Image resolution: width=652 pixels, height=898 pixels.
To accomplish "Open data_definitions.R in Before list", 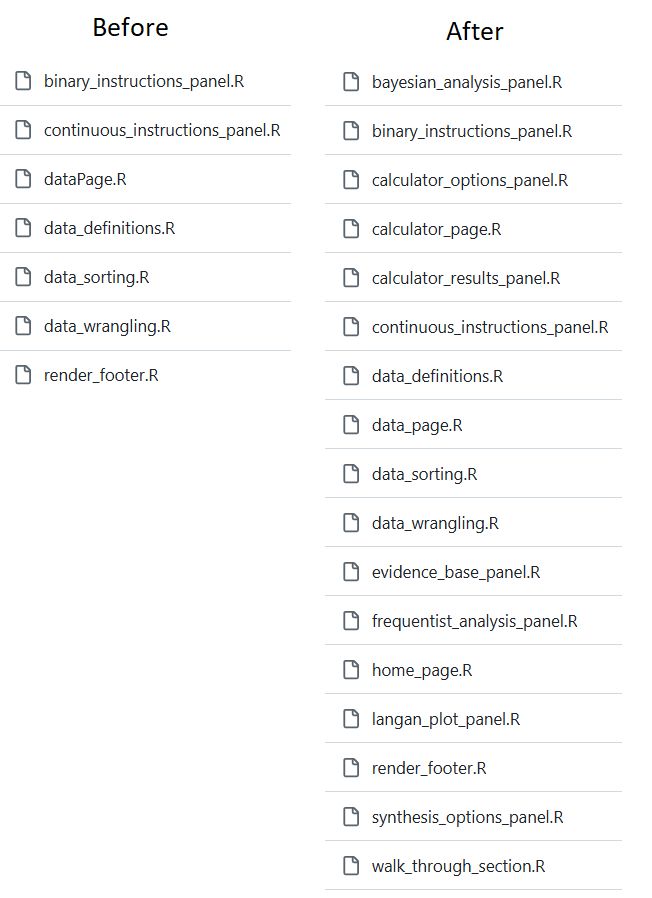I will [x=109, y=228].
